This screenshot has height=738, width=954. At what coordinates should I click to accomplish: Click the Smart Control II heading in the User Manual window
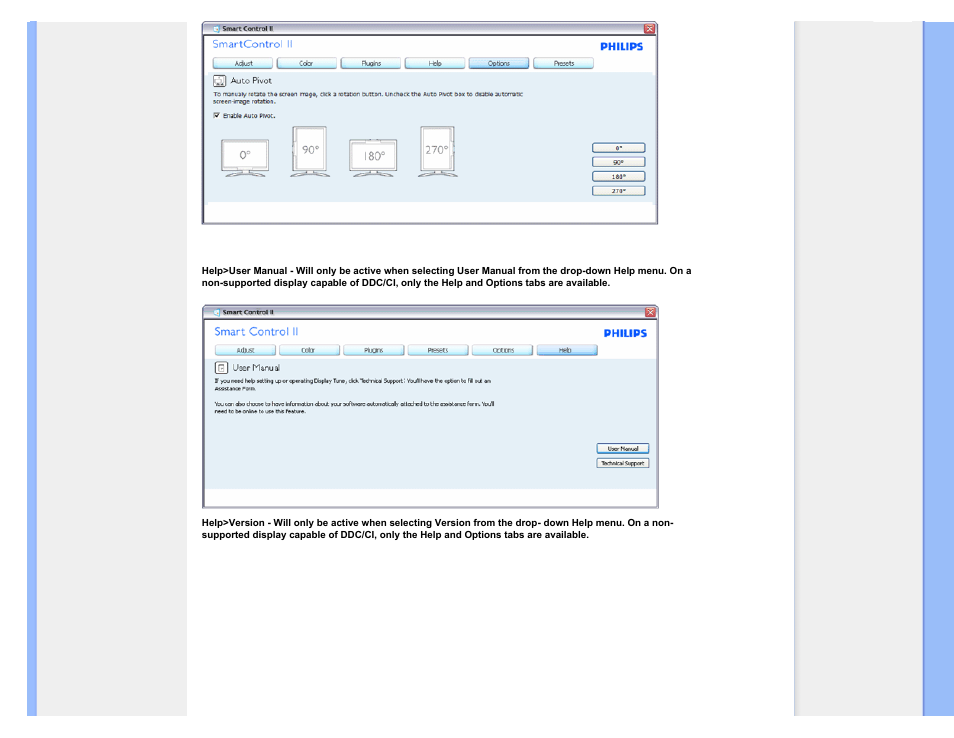click(256, 332)
